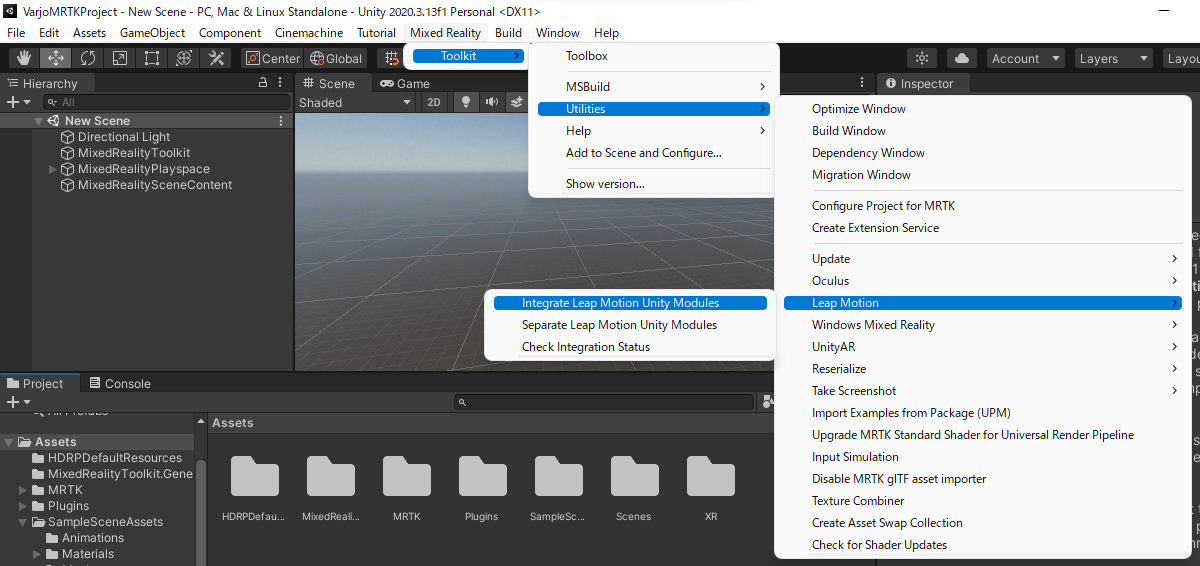The height and width of the screenshot is (566, 1200).
Task: Open Hierarchy panel options menu
Action: coord(280,83)
